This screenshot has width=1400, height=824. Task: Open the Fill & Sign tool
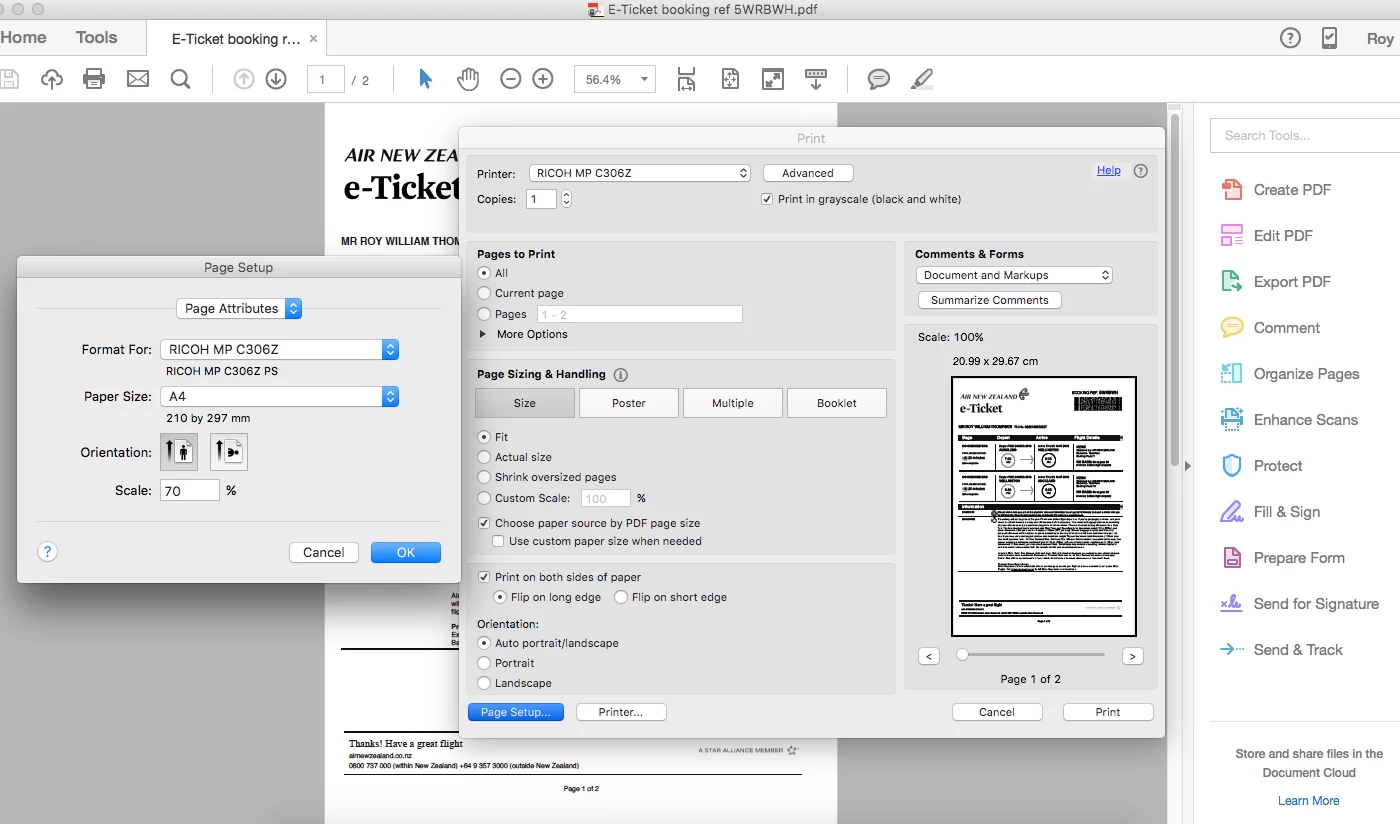pyautogui.click(x=1270, y=512)
